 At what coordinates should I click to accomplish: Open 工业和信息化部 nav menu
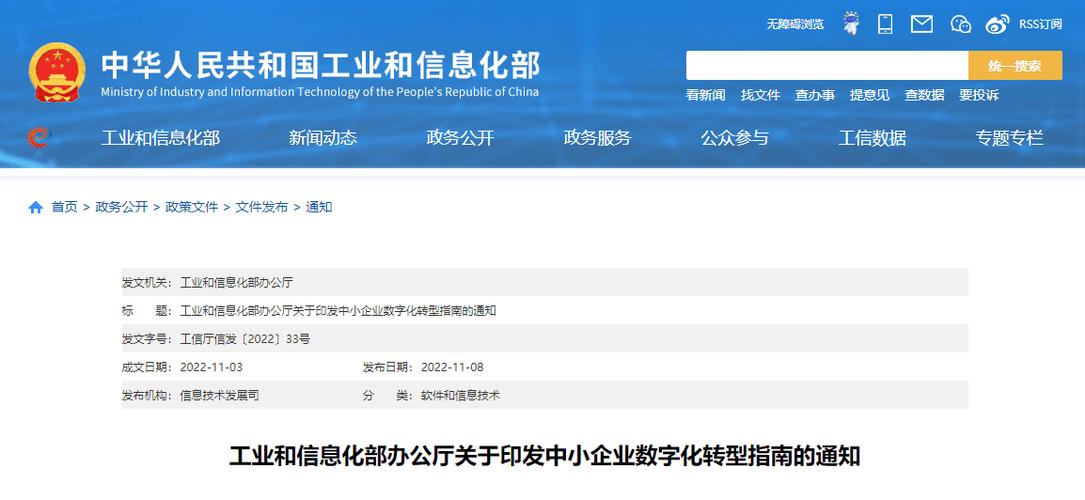click(161, 138)
